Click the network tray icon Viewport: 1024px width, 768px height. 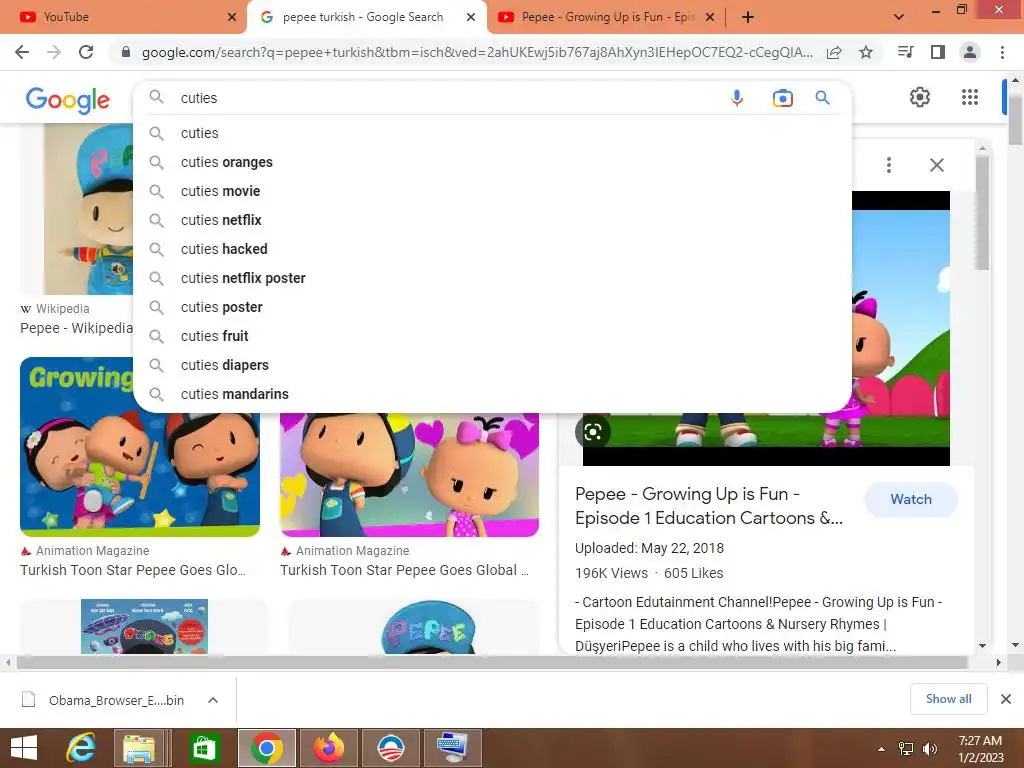click(x=906, y=749)
